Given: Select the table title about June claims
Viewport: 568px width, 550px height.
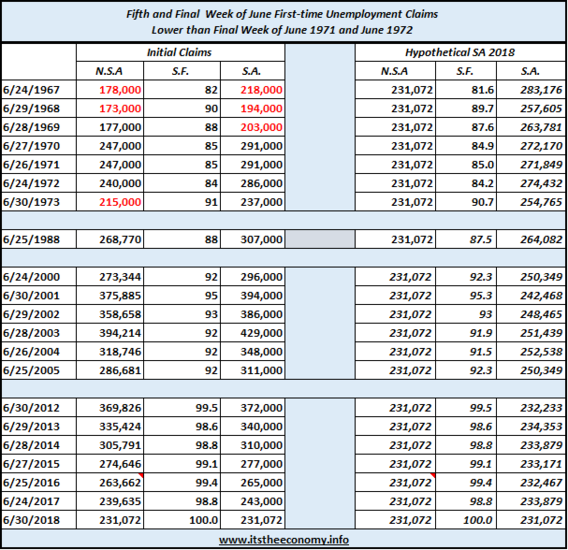Looking at the screenshot, I should coord(282,22).
